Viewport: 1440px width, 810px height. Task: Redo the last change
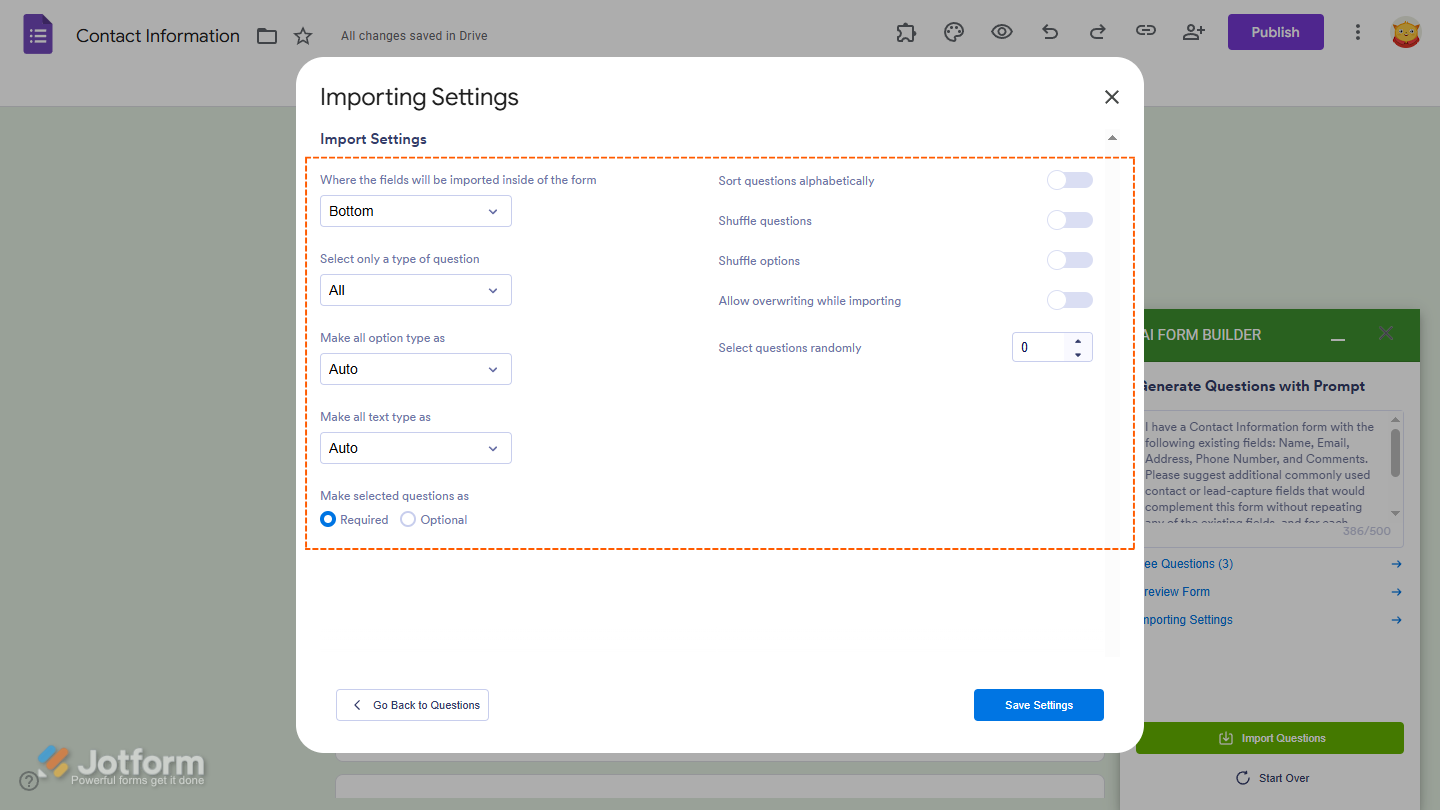1097,32
